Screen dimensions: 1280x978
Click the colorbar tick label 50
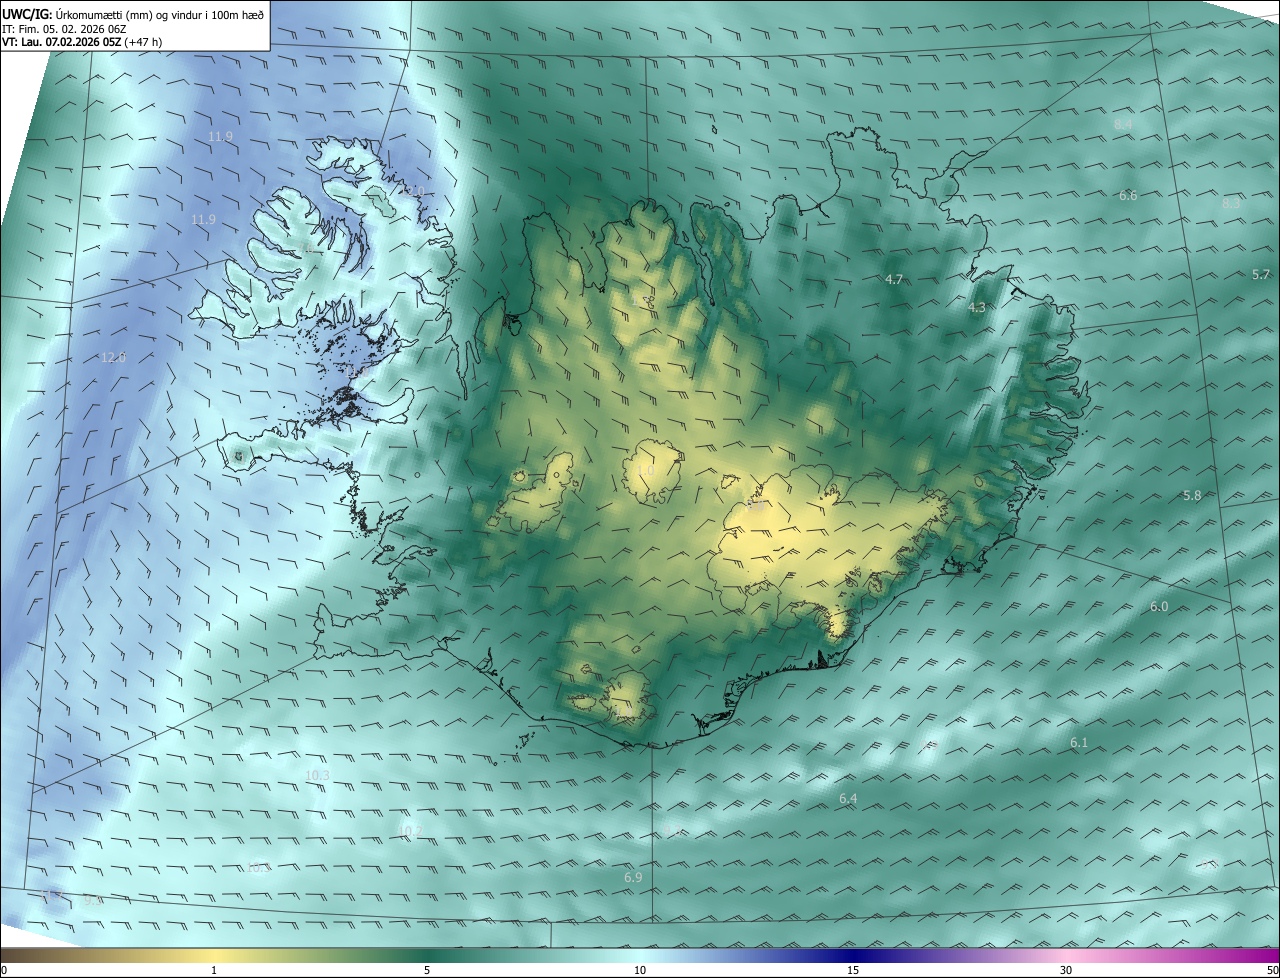pyautogui.click(x=1272, y=971)
